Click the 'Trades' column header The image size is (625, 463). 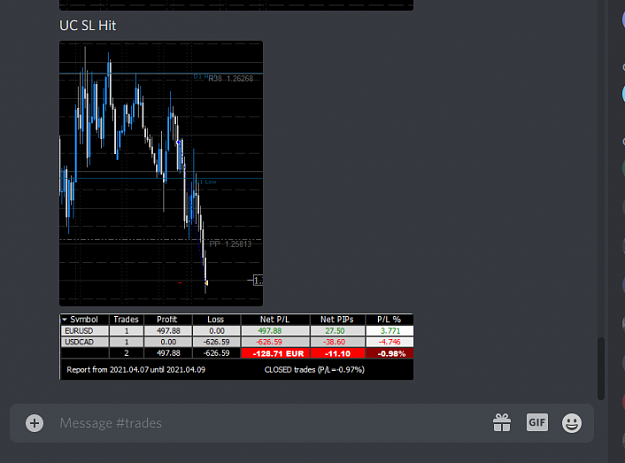tap(126, 320)
